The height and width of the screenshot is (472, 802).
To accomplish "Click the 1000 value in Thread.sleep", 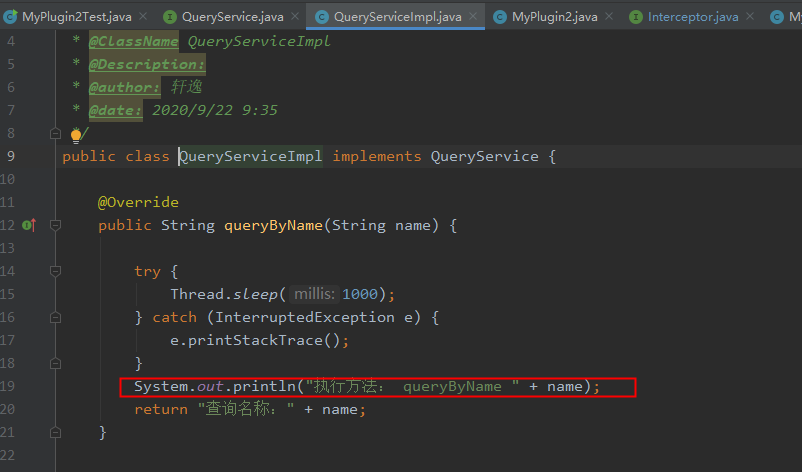I will click(x=360, y=294).
